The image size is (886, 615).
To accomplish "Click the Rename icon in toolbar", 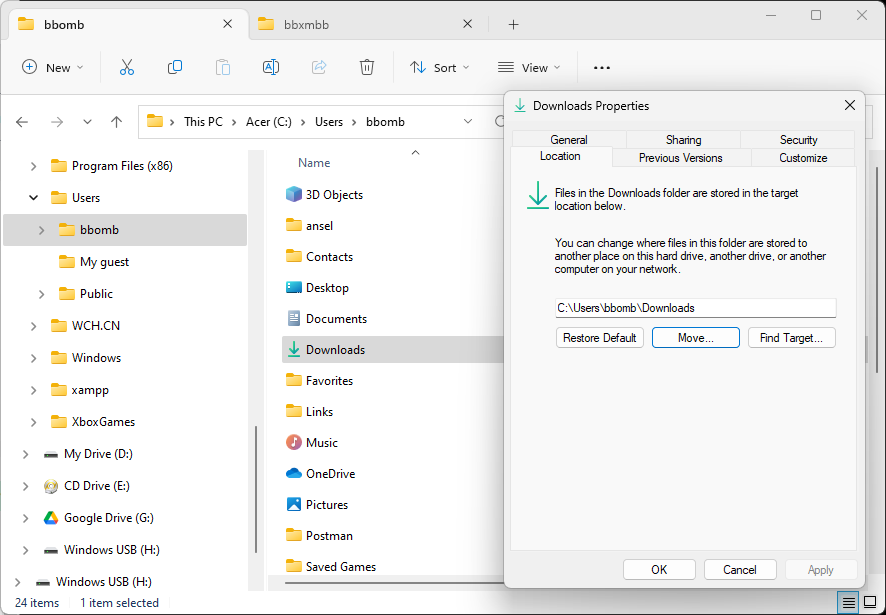I will 270,67.
